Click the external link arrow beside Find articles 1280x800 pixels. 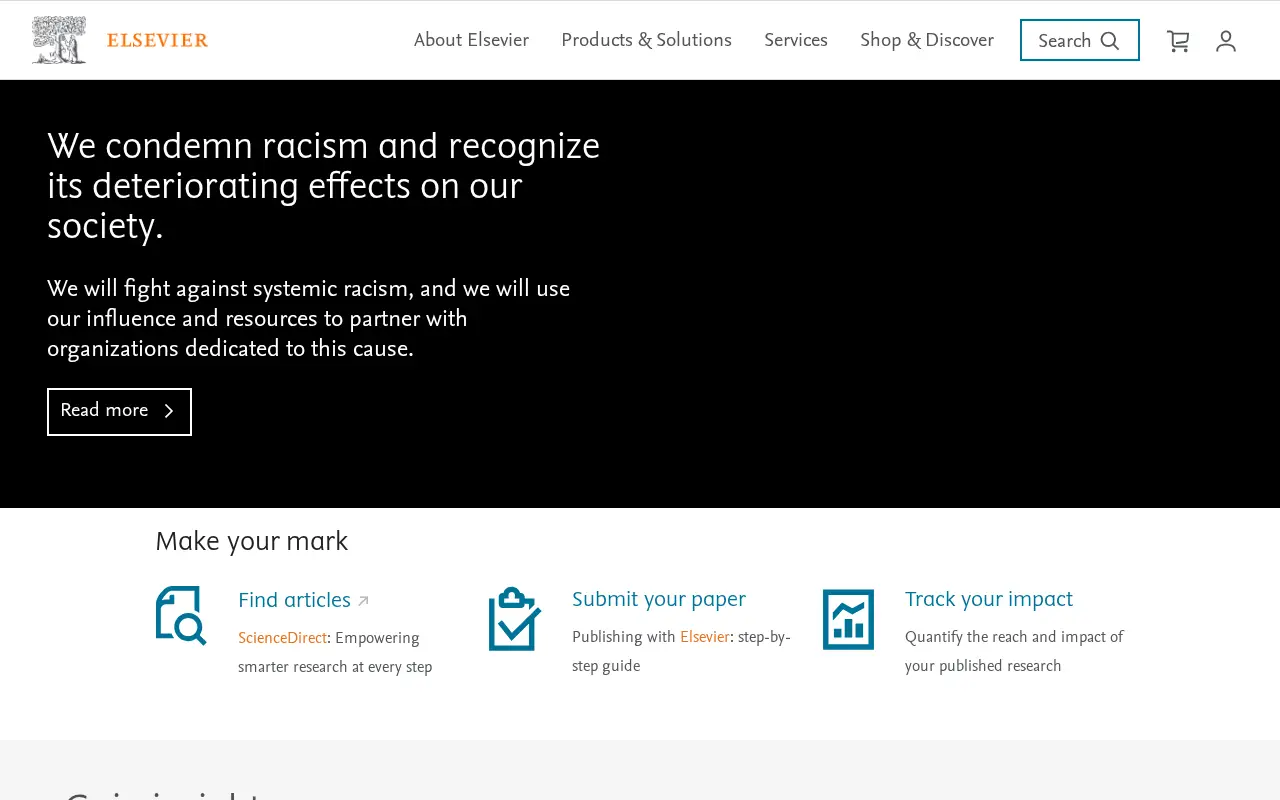click(363, 601)
